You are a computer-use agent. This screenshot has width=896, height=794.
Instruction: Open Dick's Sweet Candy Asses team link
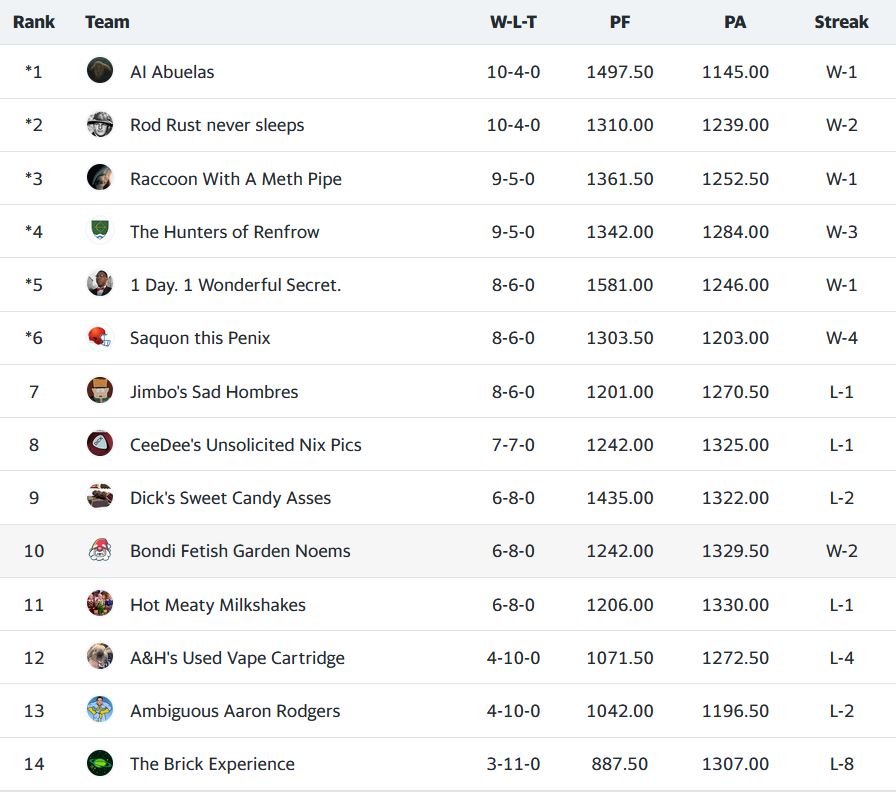(x=230, y=498)
